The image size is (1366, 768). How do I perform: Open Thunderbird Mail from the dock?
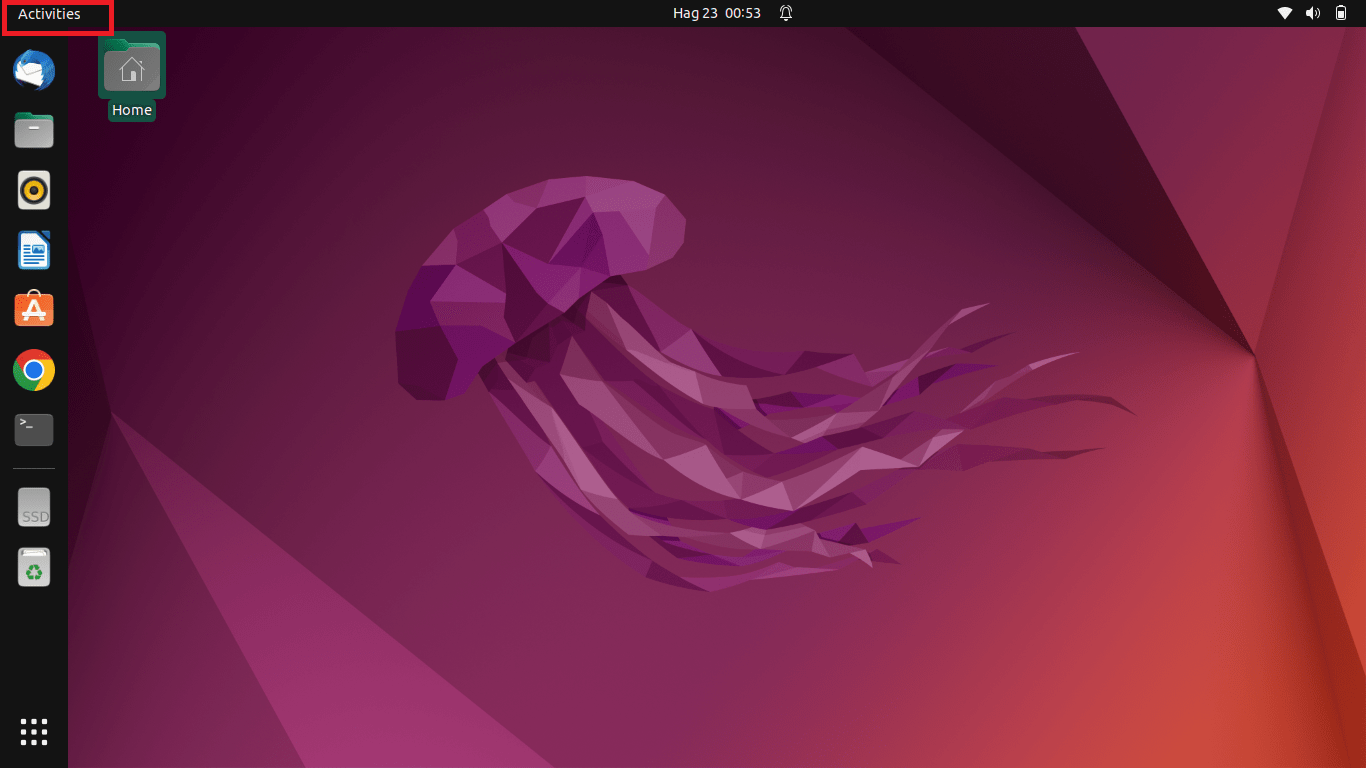tap(34, 70)
